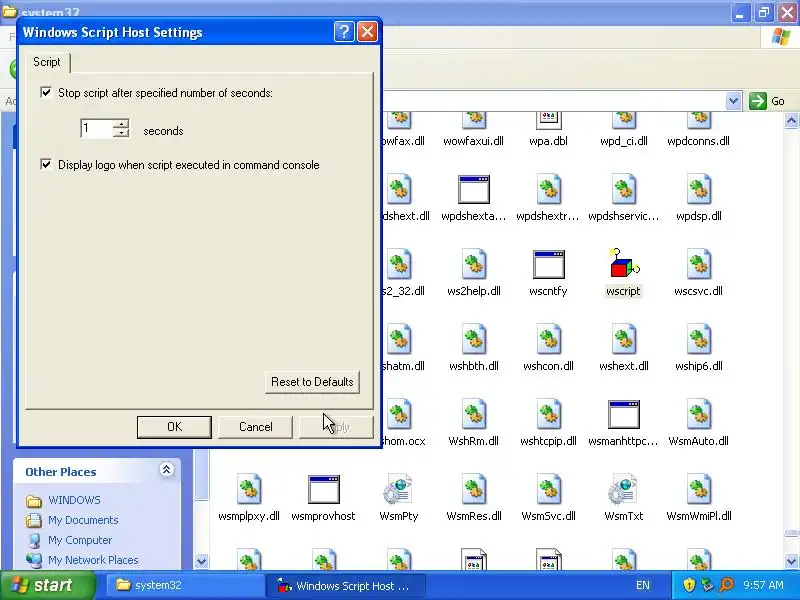Collapse the Other Places panel
Image resolution: width=800 pixels, height=600 pixels.
166,469
